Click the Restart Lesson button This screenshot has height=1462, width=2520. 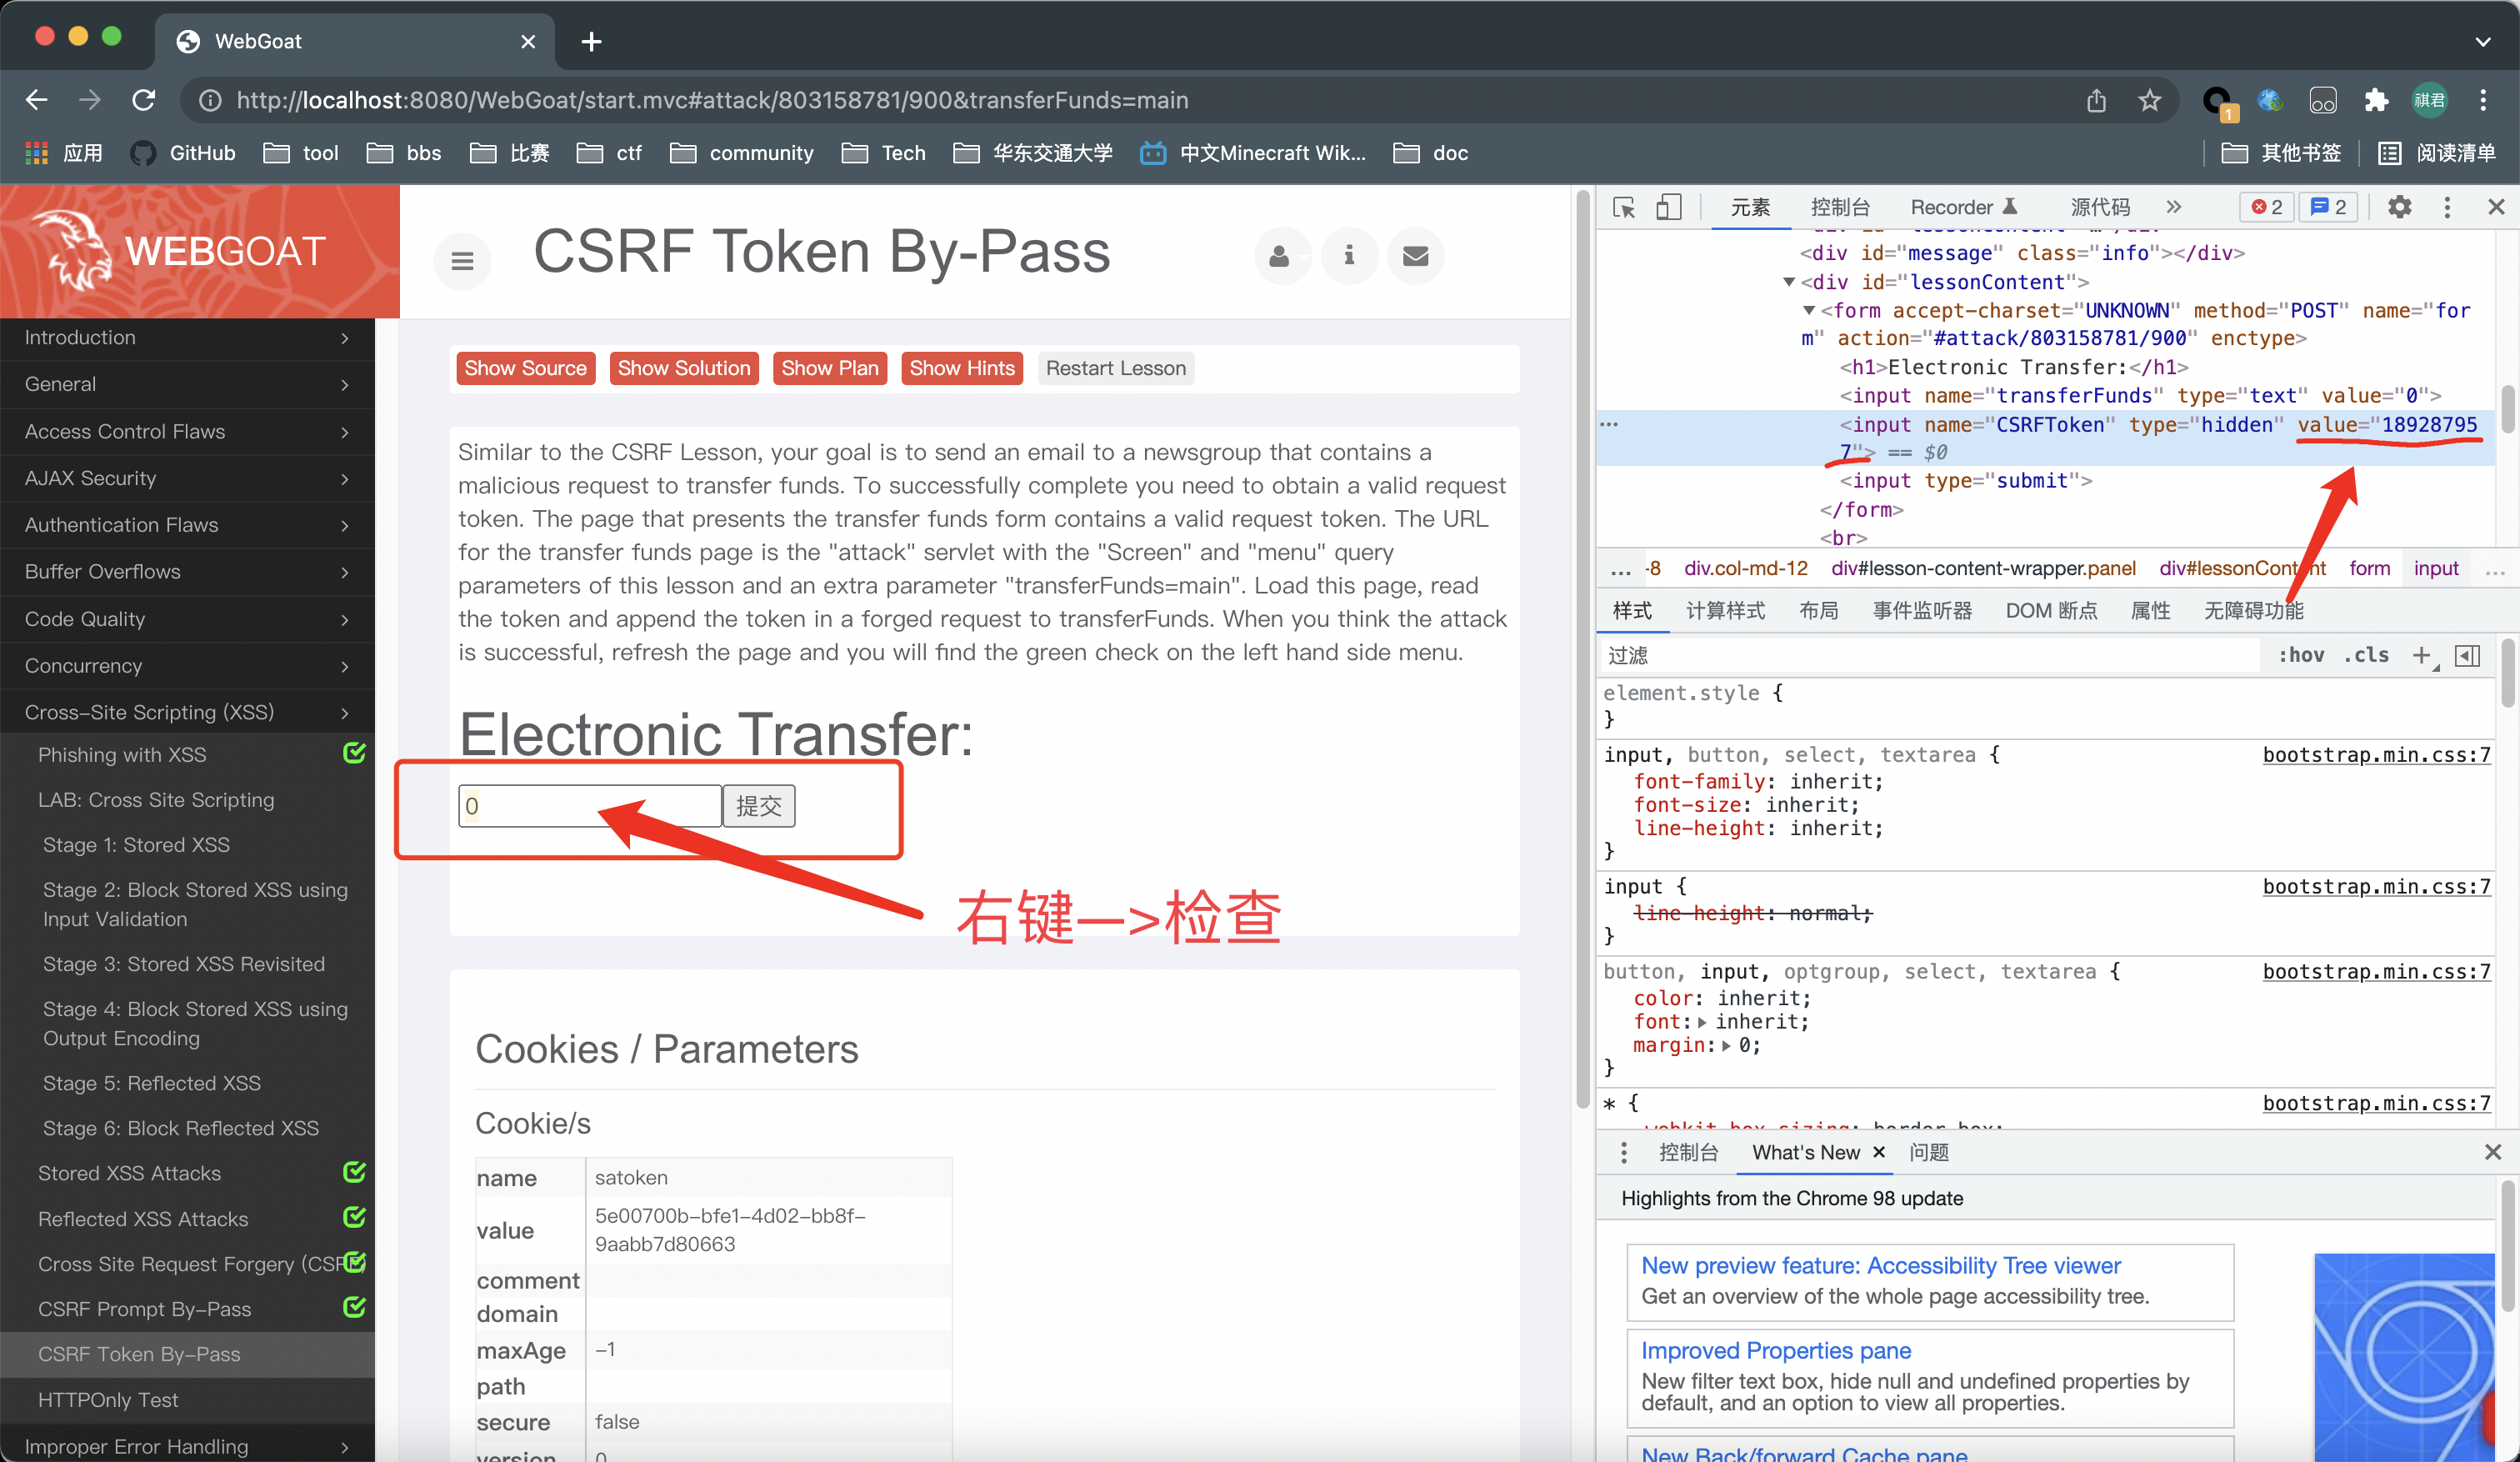pos(1116,368)
